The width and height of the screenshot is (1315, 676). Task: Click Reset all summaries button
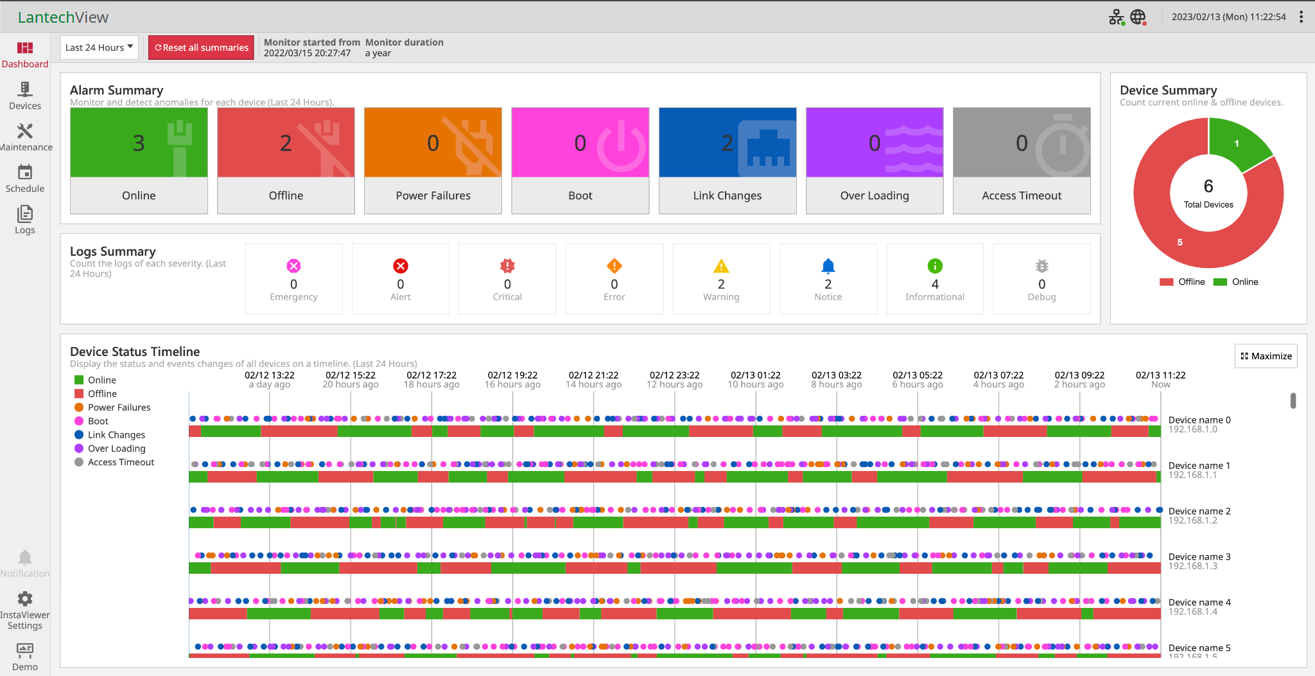pyautogui.click(x=201, y=47)
